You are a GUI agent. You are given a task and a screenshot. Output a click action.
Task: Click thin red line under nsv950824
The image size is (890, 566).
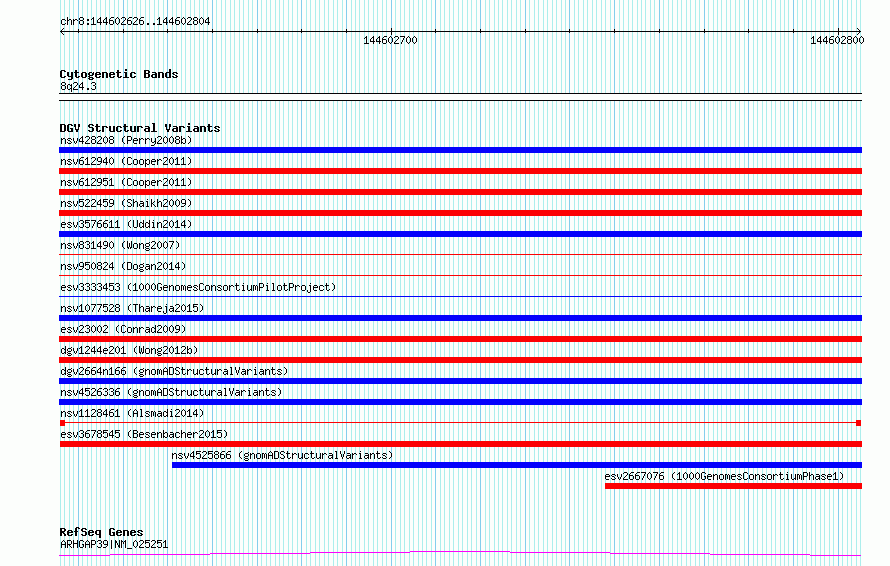tap(460, 275)
